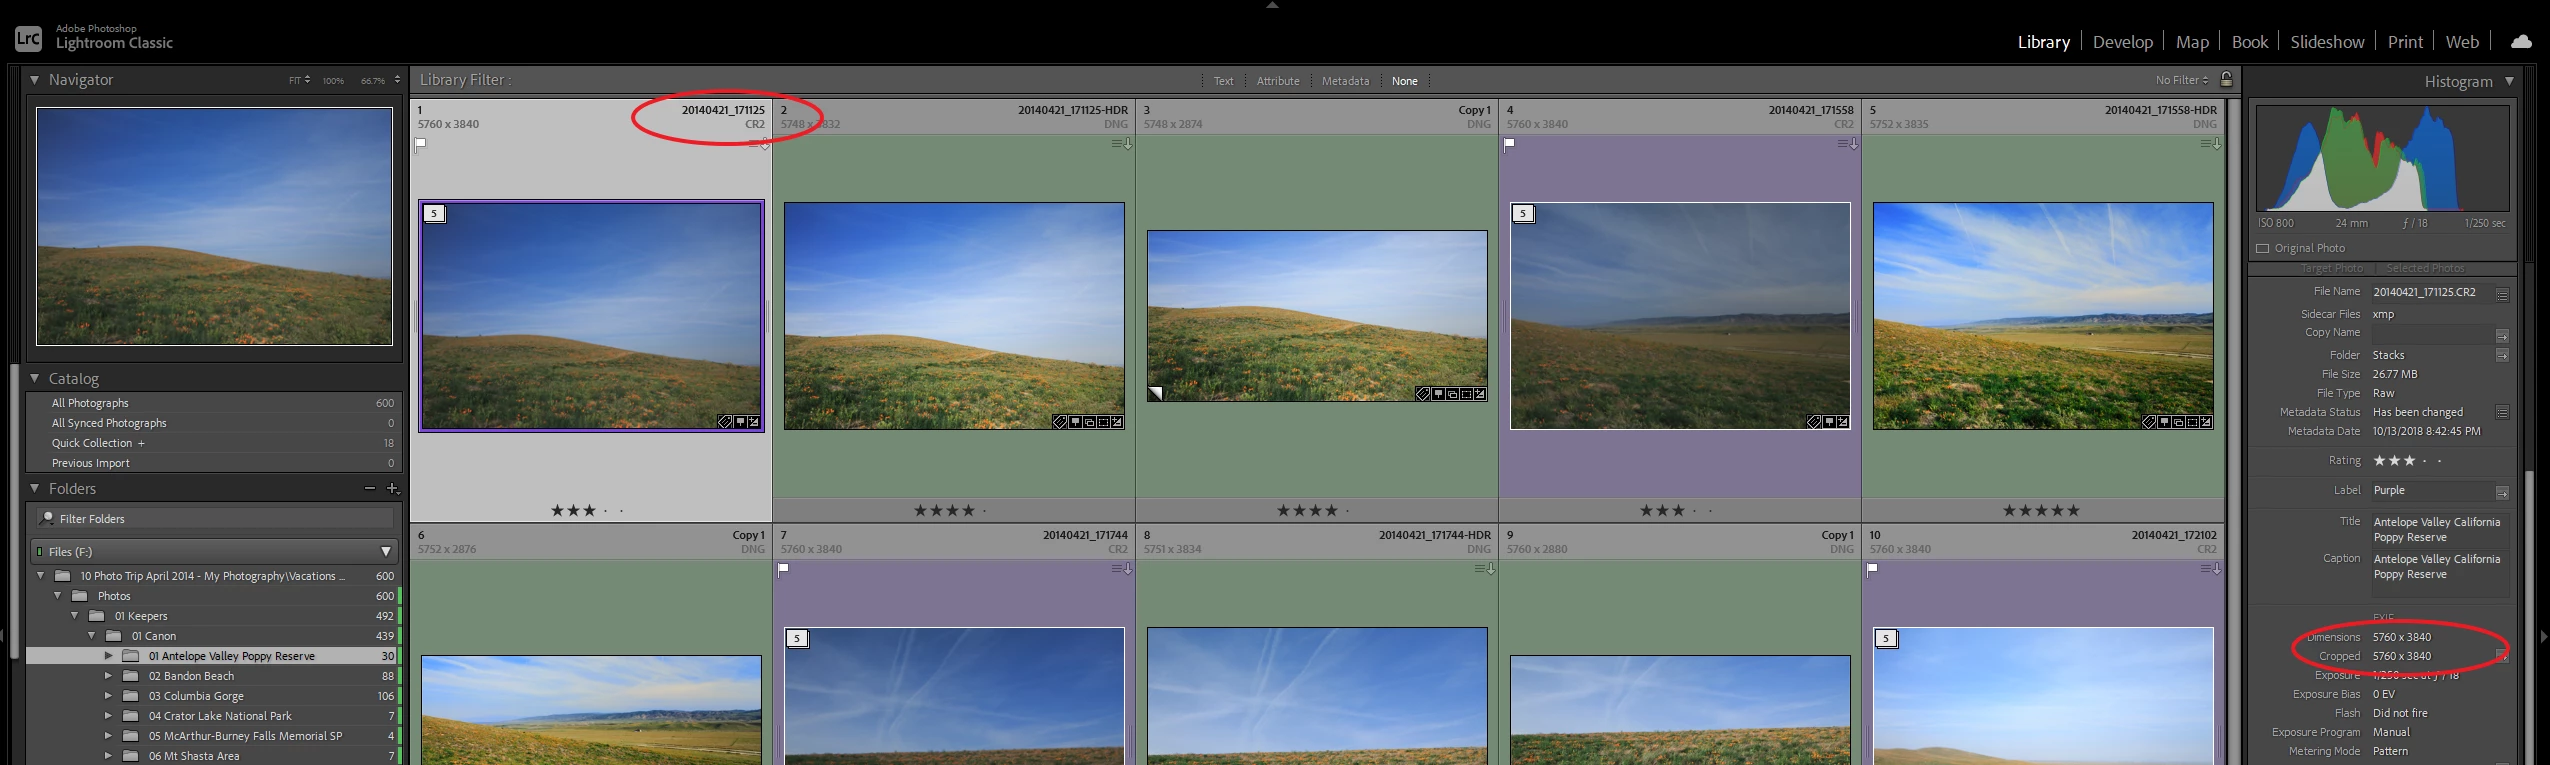Click the Folder go-to arrow icon in Metadata
This screenshot has width=2550, height=765.
pyautogui.click(x=2502, y=355)
